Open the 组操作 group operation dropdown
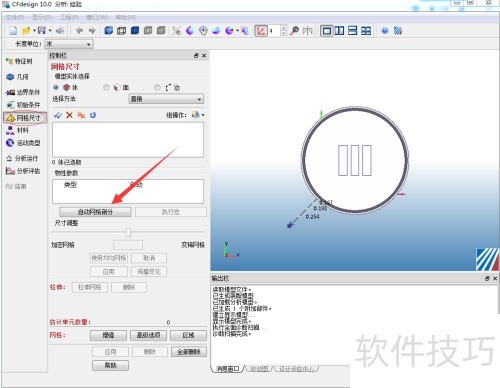Viewport: 500px width, 388px height. pyautogui.click(x=198, y=115)
